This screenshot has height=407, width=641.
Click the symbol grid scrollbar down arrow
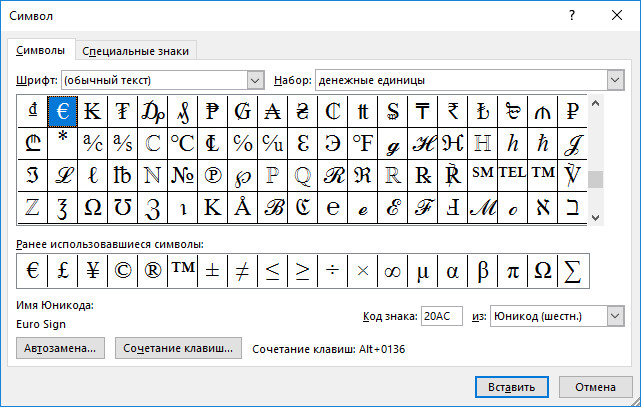[x=596, y=217]
